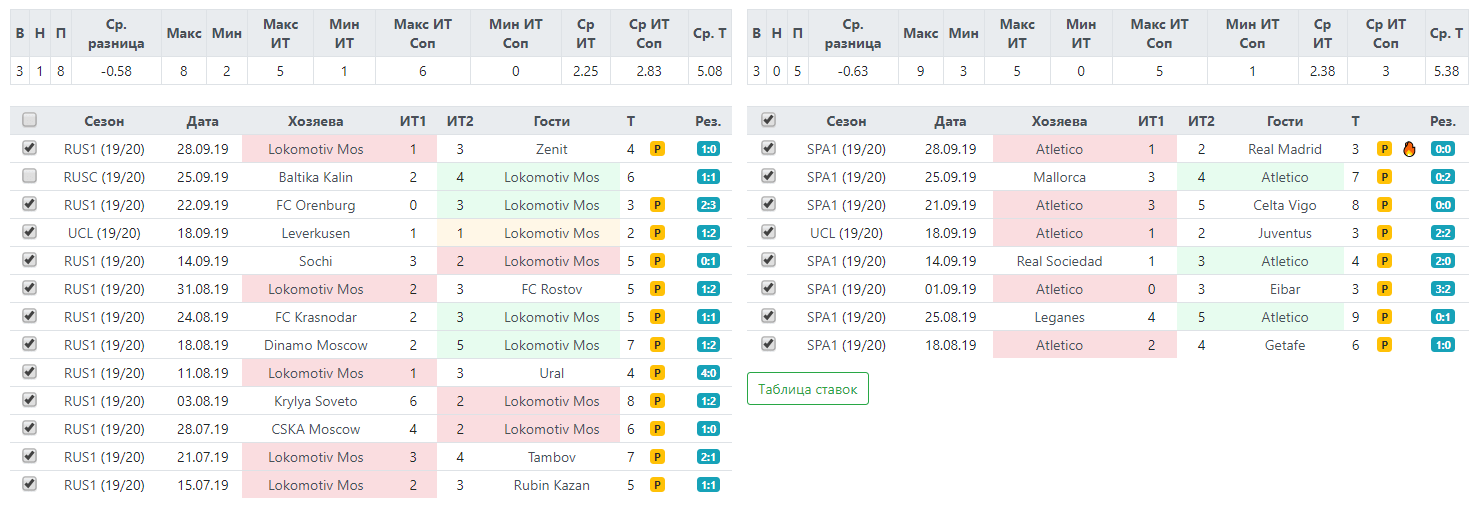Viewport: 1483px width, 505px height.
Task: Uncheck the Juventus match checkbox
Action: [x=768, y=232]
